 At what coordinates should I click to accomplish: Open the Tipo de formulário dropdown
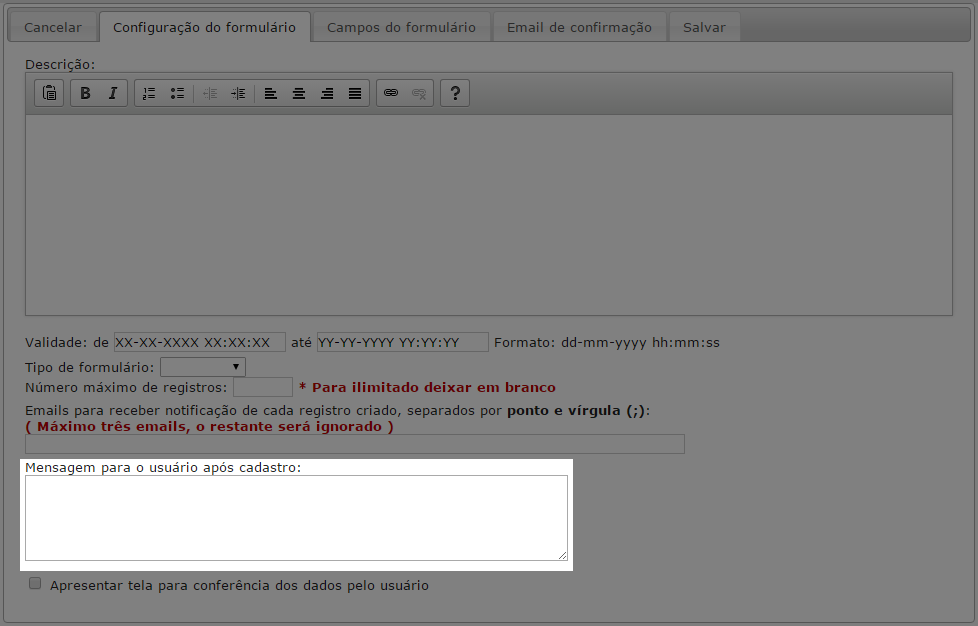tap(203, 367)
